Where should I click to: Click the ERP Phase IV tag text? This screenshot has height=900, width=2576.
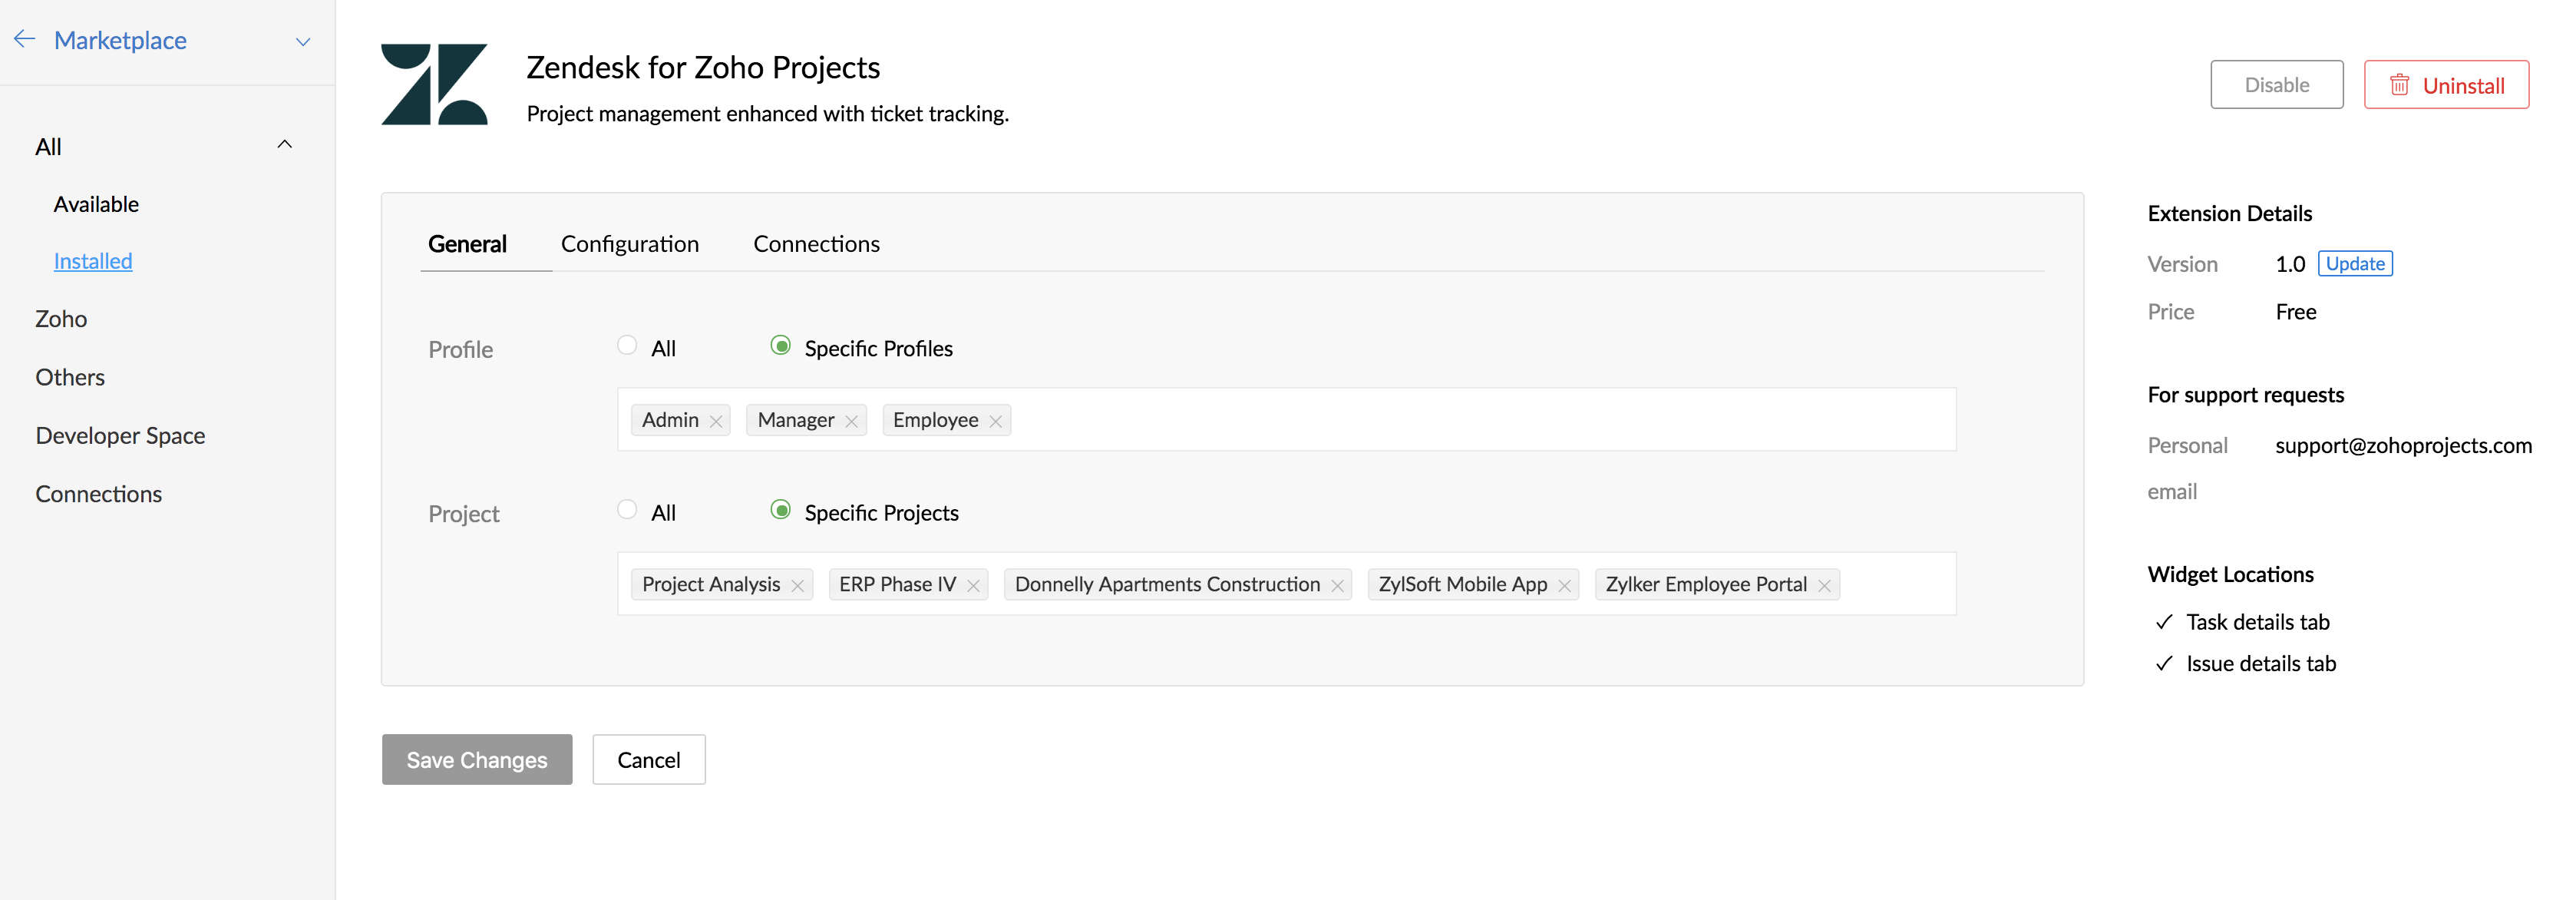click(898, 584)
